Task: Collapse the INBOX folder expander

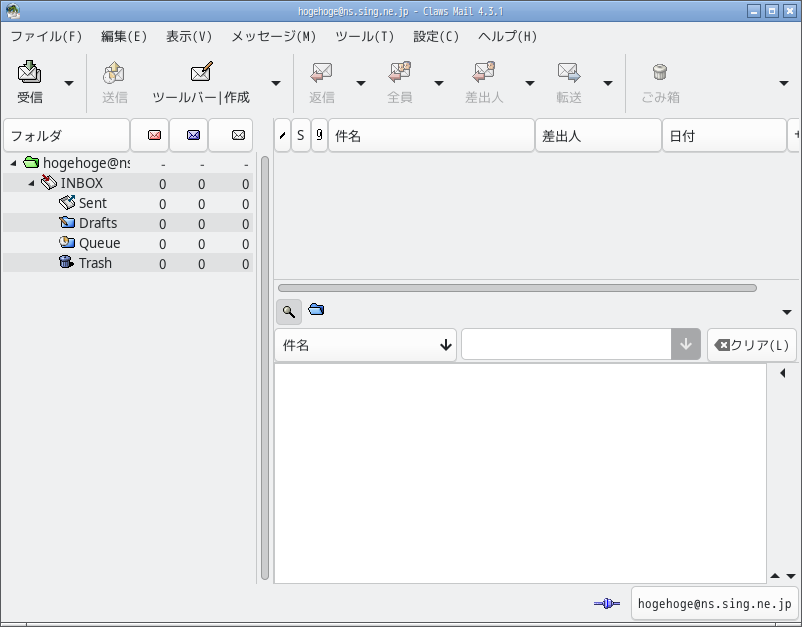Action: pyautogui.click(x=32, y=183)
